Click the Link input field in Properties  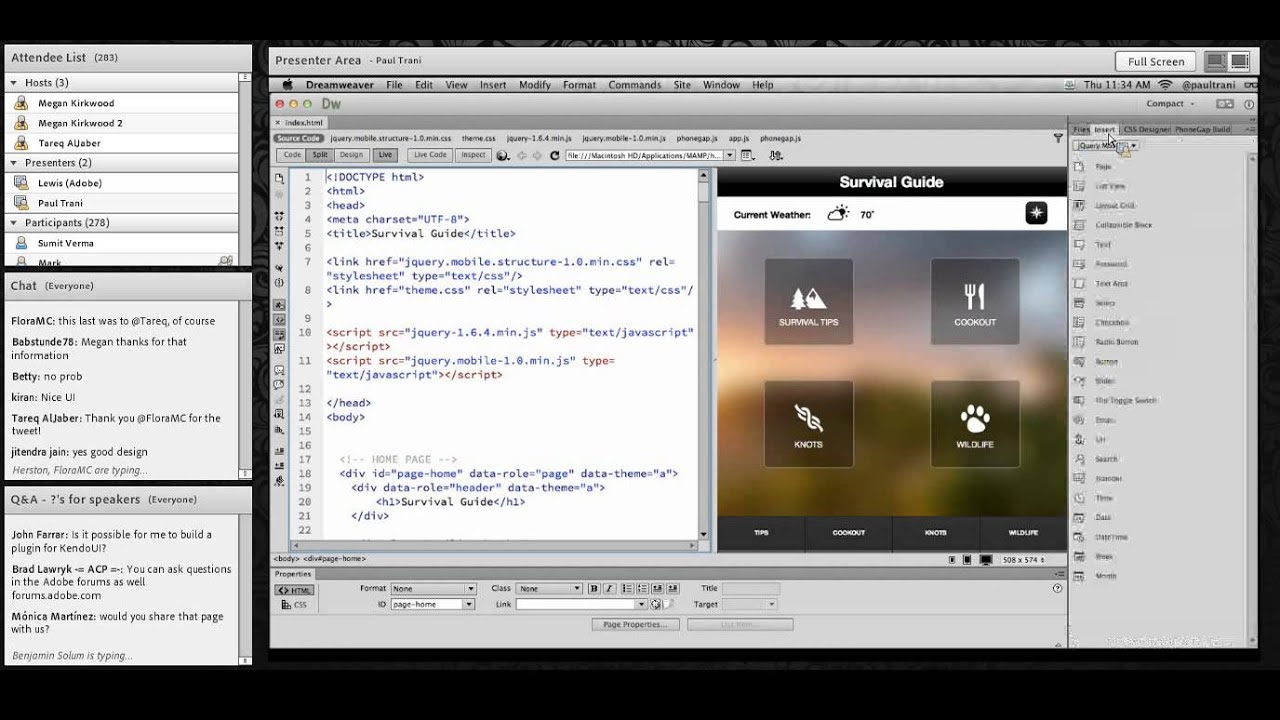[581, 604]
